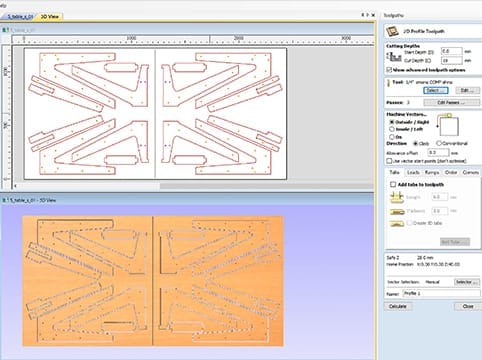Click the yellow tool bit icon beside Tool

point(388,83)
